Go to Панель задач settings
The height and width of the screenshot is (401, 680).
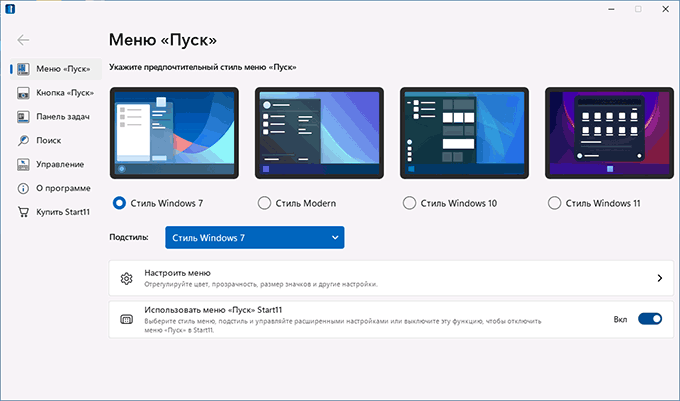coord(56,117)
